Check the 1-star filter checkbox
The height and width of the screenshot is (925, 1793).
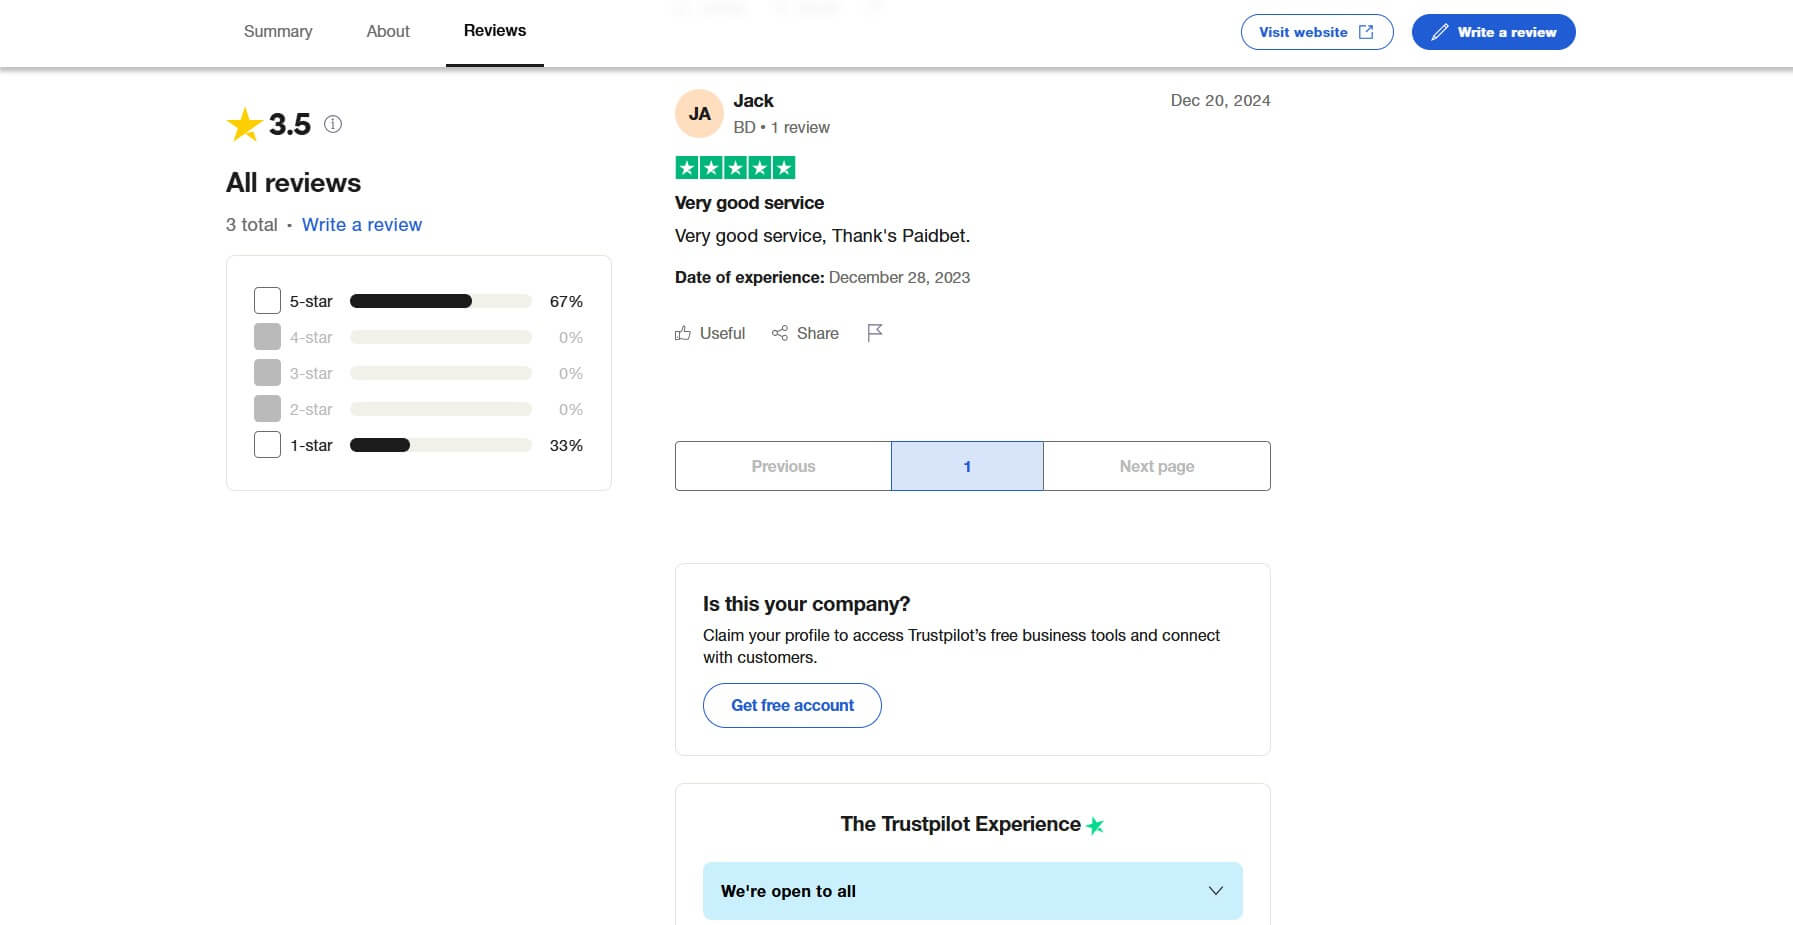267,445
